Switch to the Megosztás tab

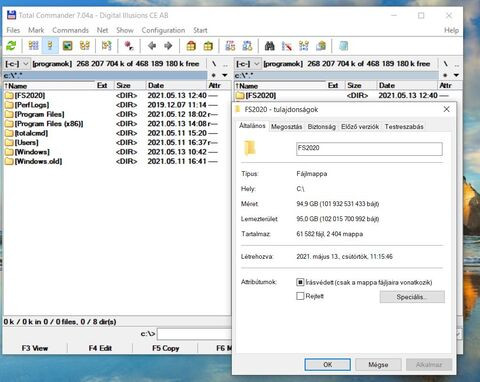286,127
